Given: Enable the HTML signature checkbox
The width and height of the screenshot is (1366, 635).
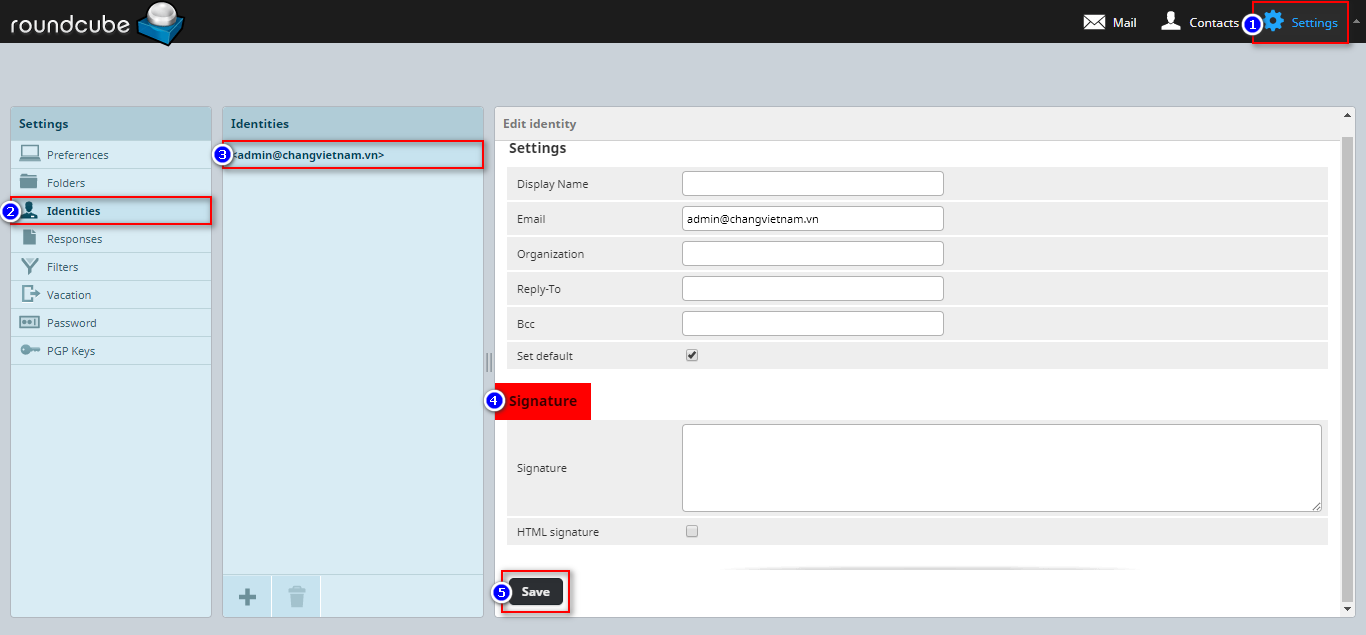Looking at the screenshot, I should tap(692, 532).
